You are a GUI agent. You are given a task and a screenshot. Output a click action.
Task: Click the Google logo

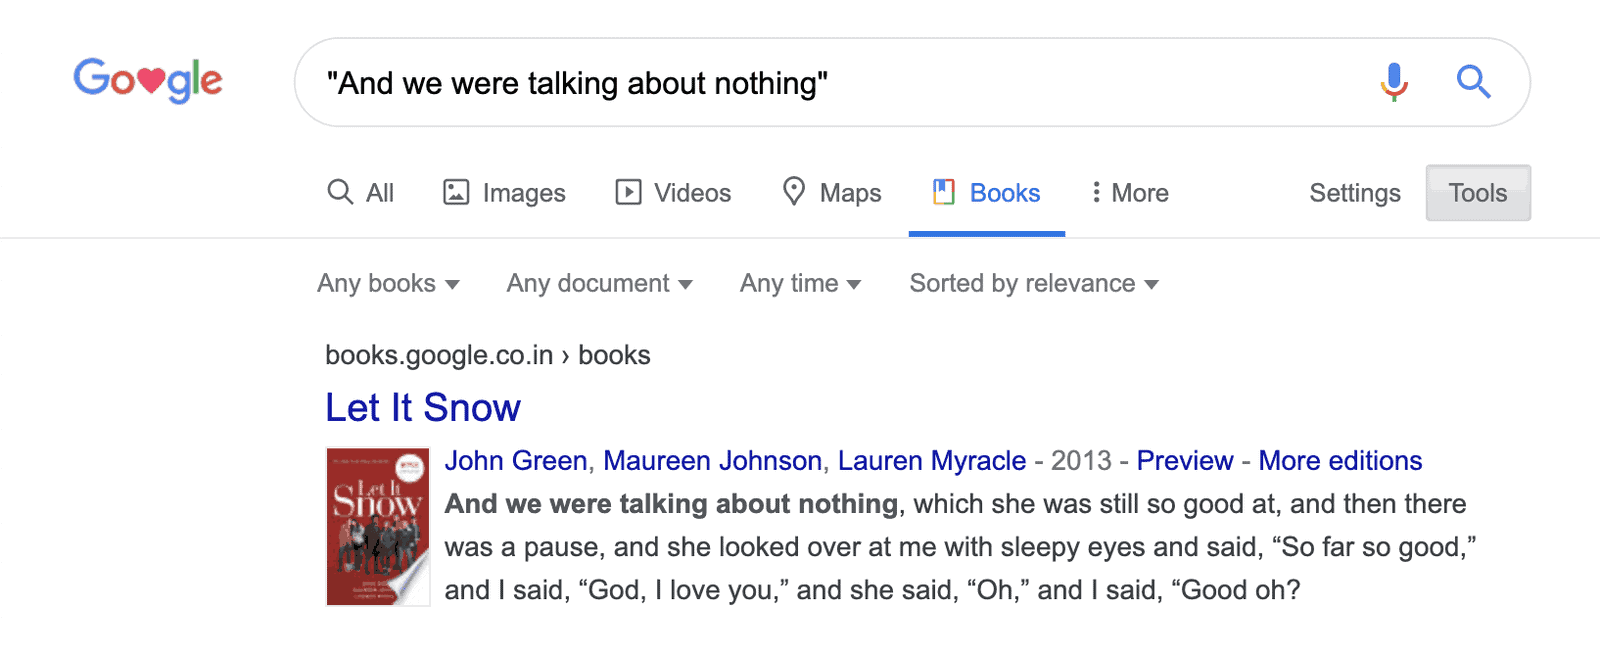148,80
